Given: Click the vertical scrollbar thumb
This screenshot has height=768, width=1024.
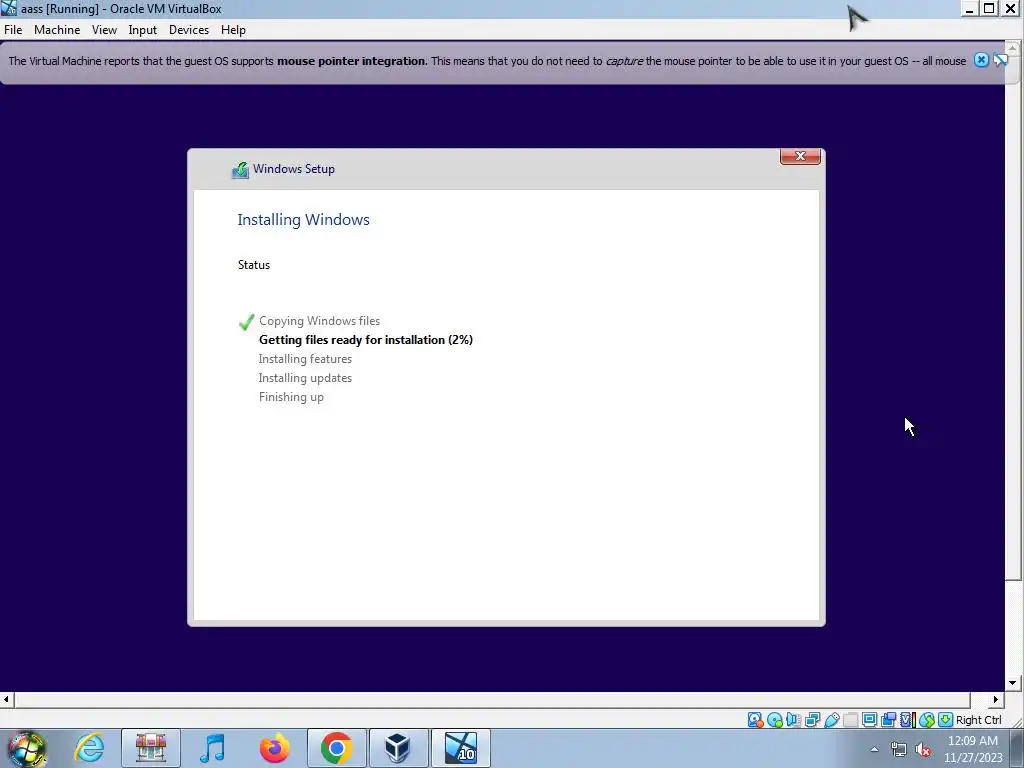Looking at the screenshot, I should click(x=1013, y=317).
